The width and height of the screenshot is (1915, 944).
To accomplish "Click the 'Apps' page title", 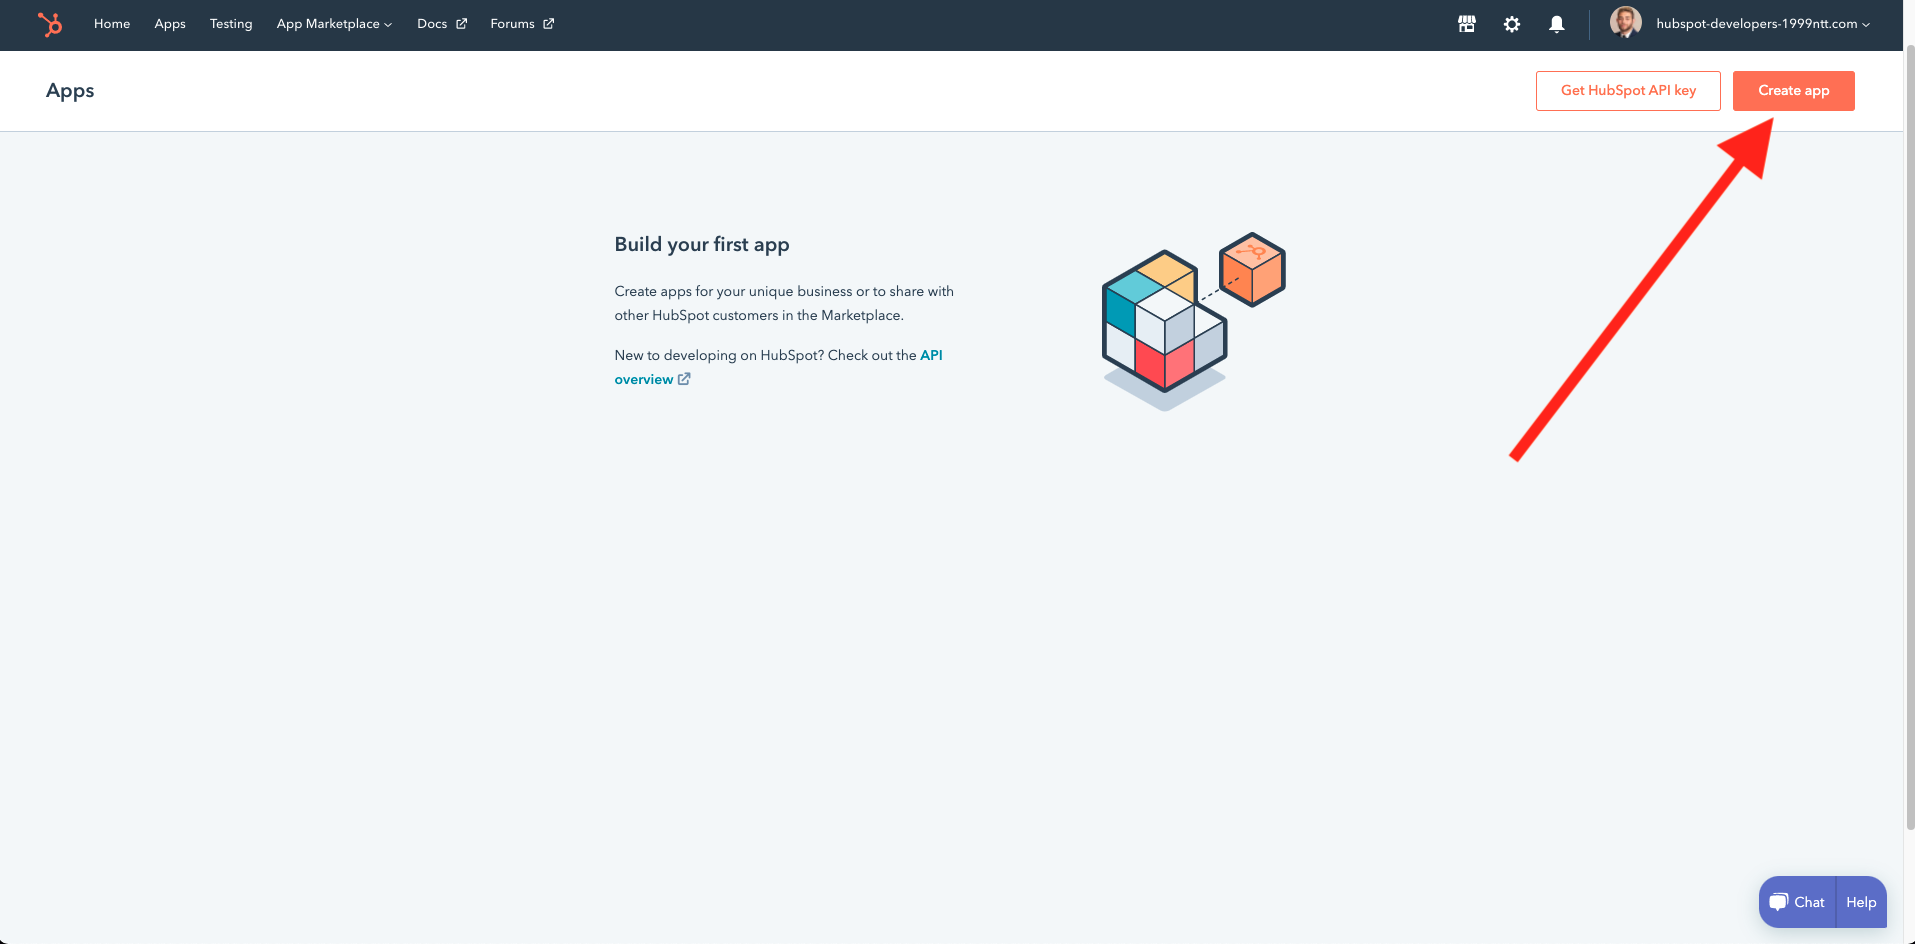I will [70, 91].
